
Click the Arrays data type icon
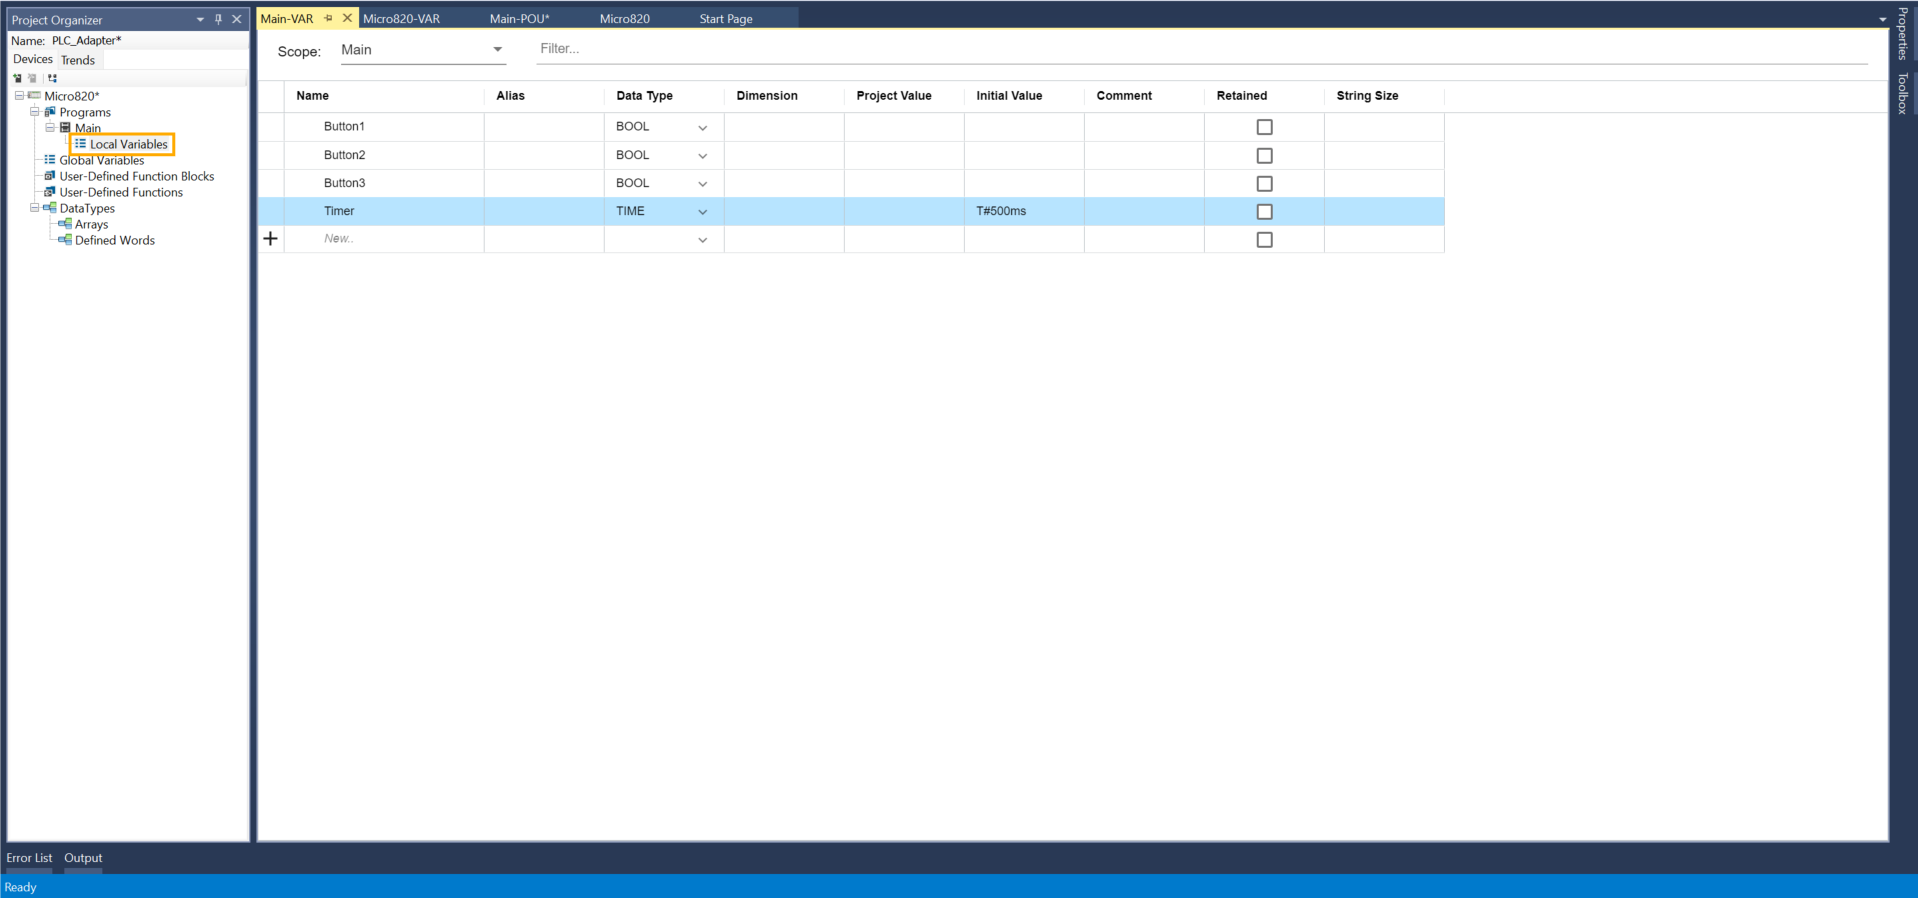coord(66,224)
